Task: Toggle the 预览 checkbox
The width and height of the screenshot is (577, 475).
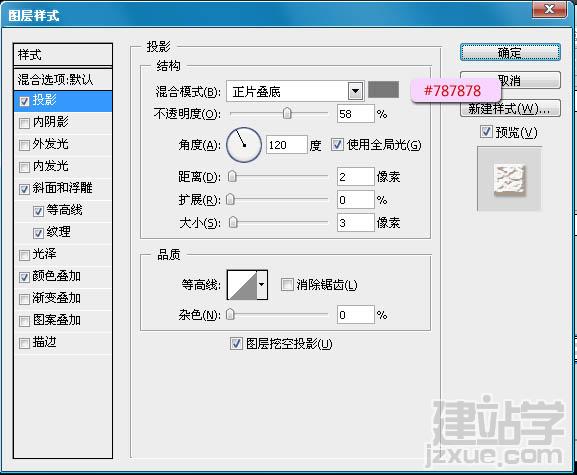Action: (486, 131)
